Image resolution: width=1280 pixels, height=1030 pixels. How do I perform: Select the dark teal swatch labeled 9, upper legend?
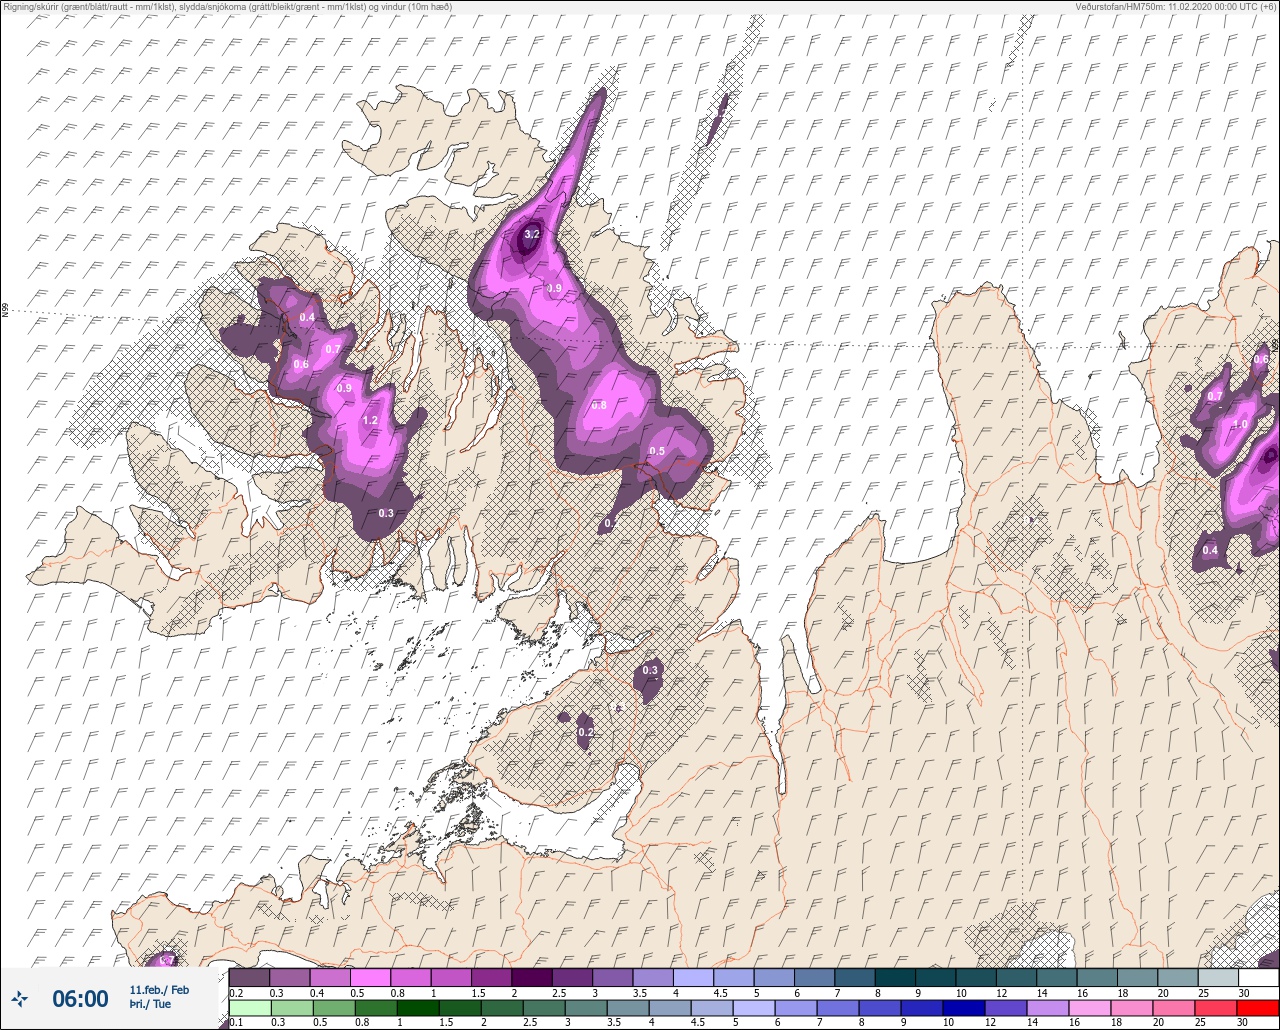tap(935, 977)
